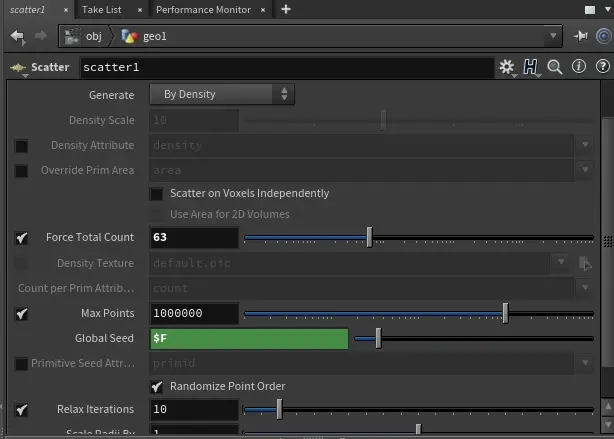
Task: Click the Global Seed $F field
Action: pyautogui.click(x=249, y=339)
